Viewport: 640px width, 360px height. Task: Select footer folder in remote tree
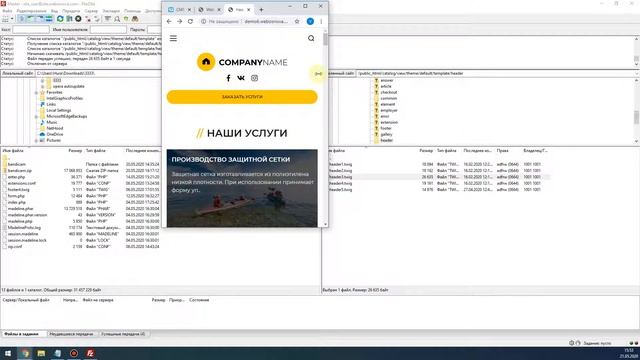click(x=386, y=128)
